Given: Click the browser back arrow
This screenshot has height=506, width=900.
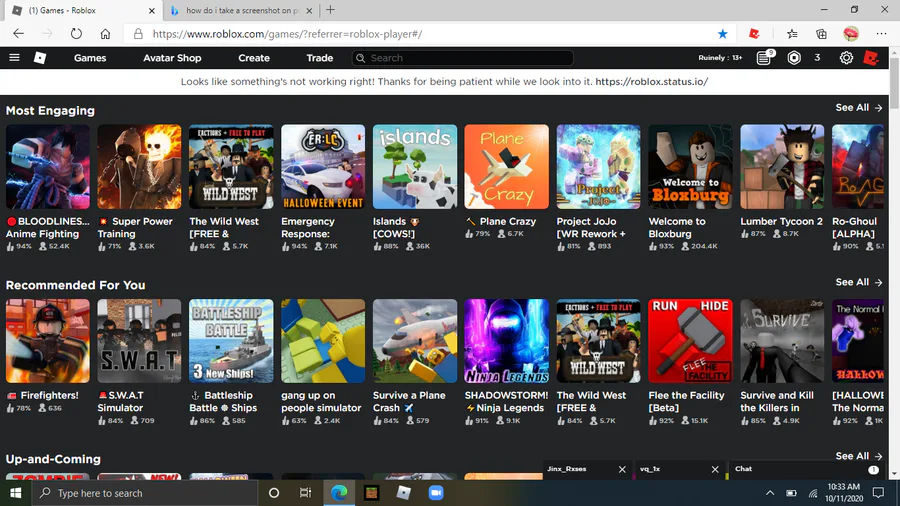Looking at the screenshot, I should click(18, 34).
